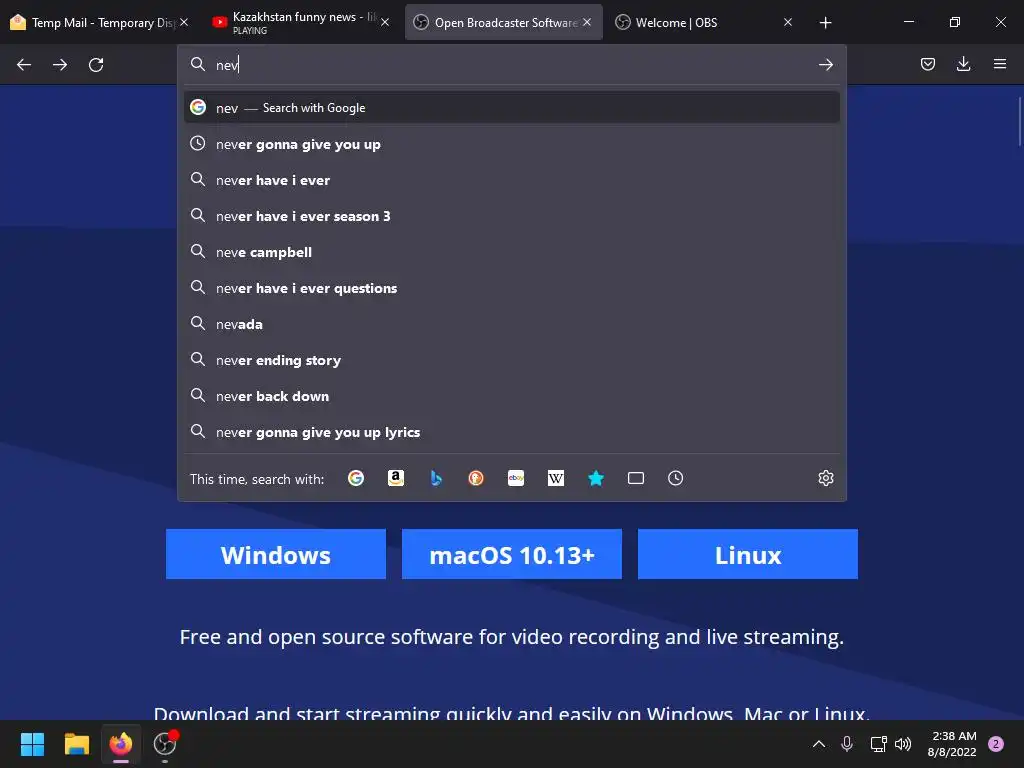Download OBS for Linux

coord(748,554)
